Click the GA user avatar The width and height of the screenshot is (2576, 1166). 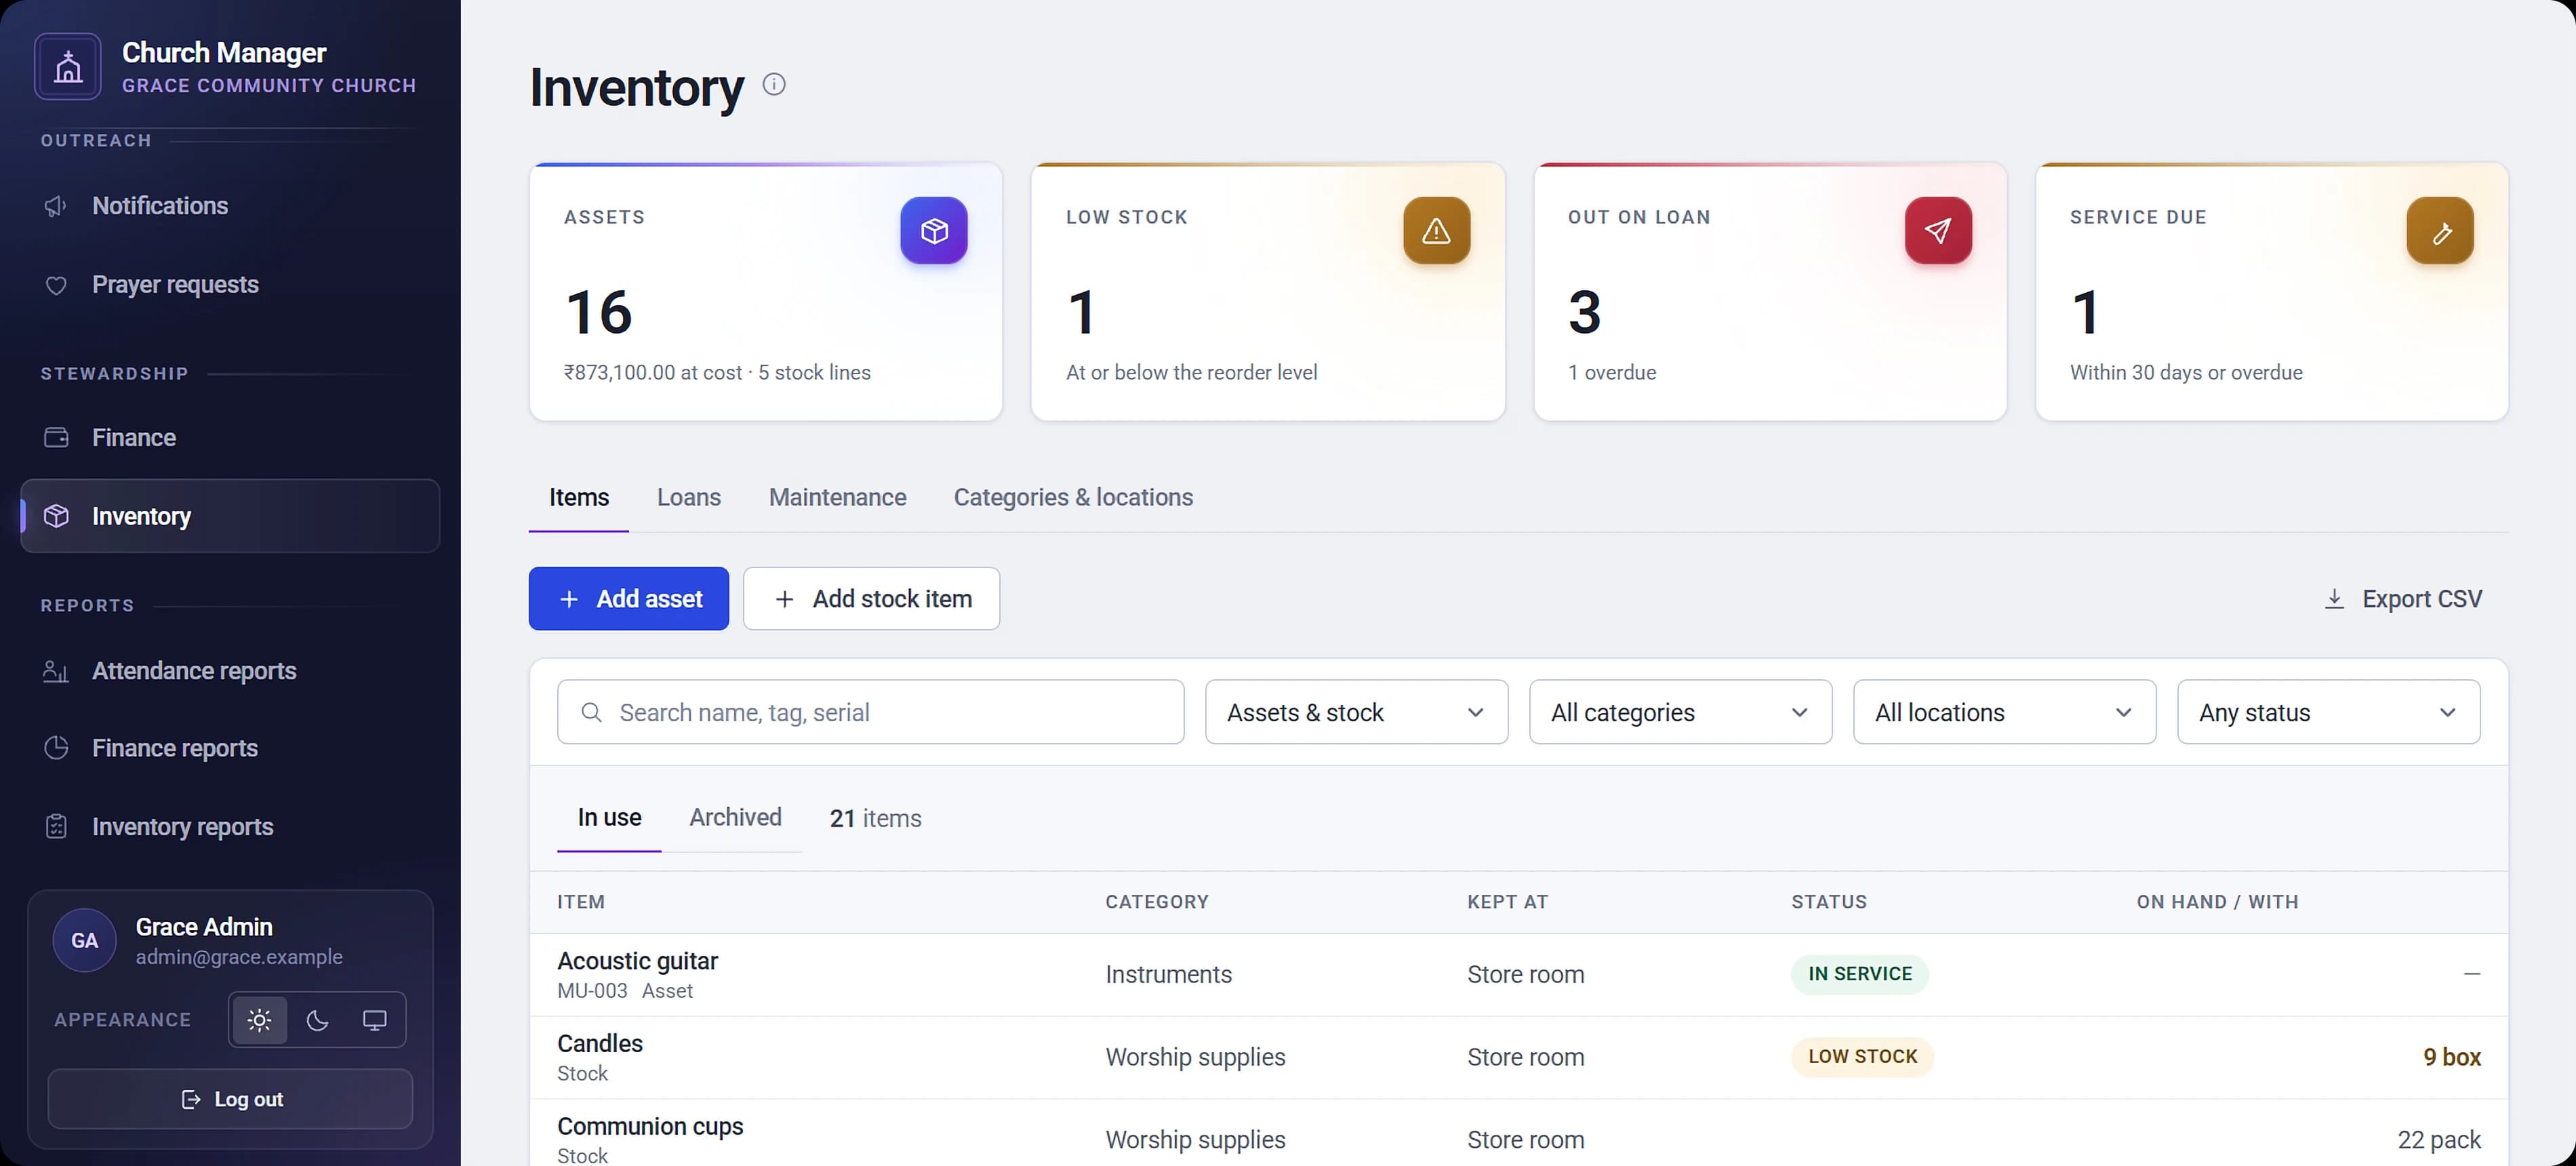point(85,940)
